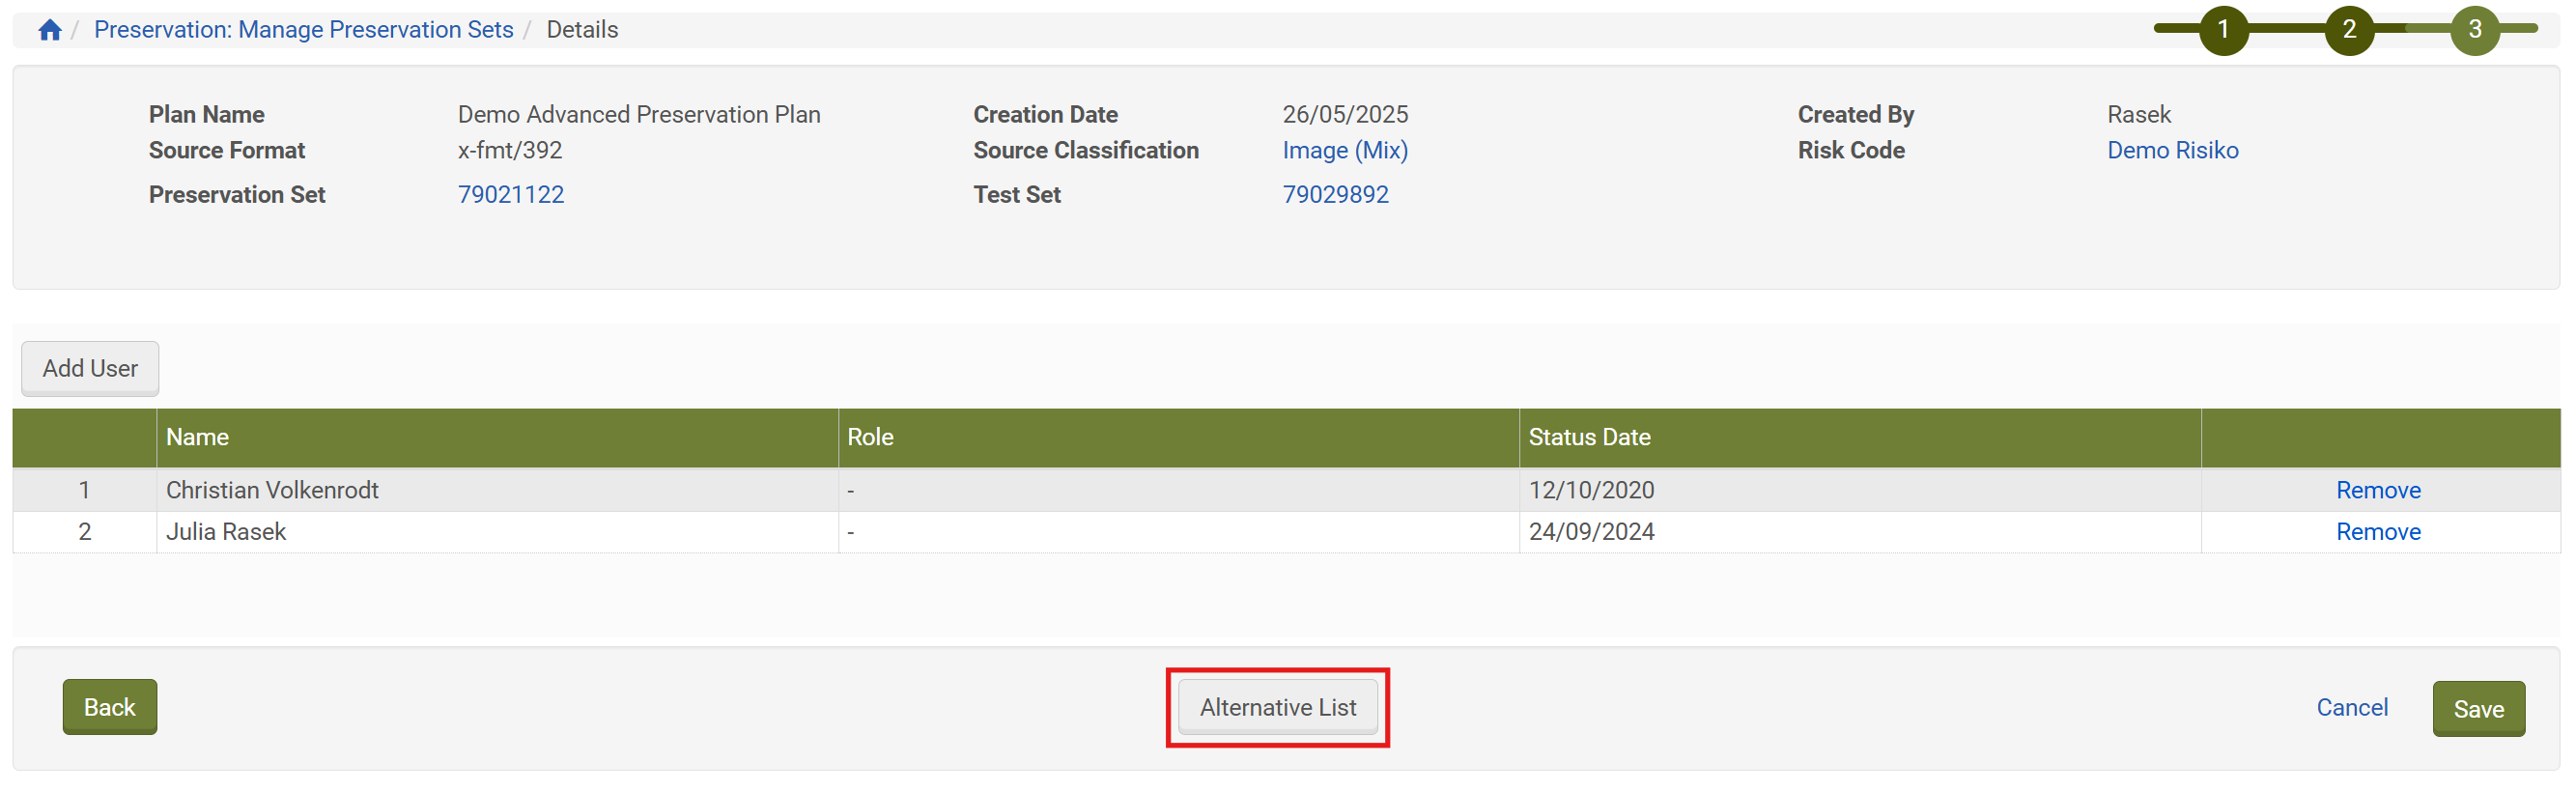Open preservation set 79021122 link
This screenshot has height=792, width=2576.
510,194
